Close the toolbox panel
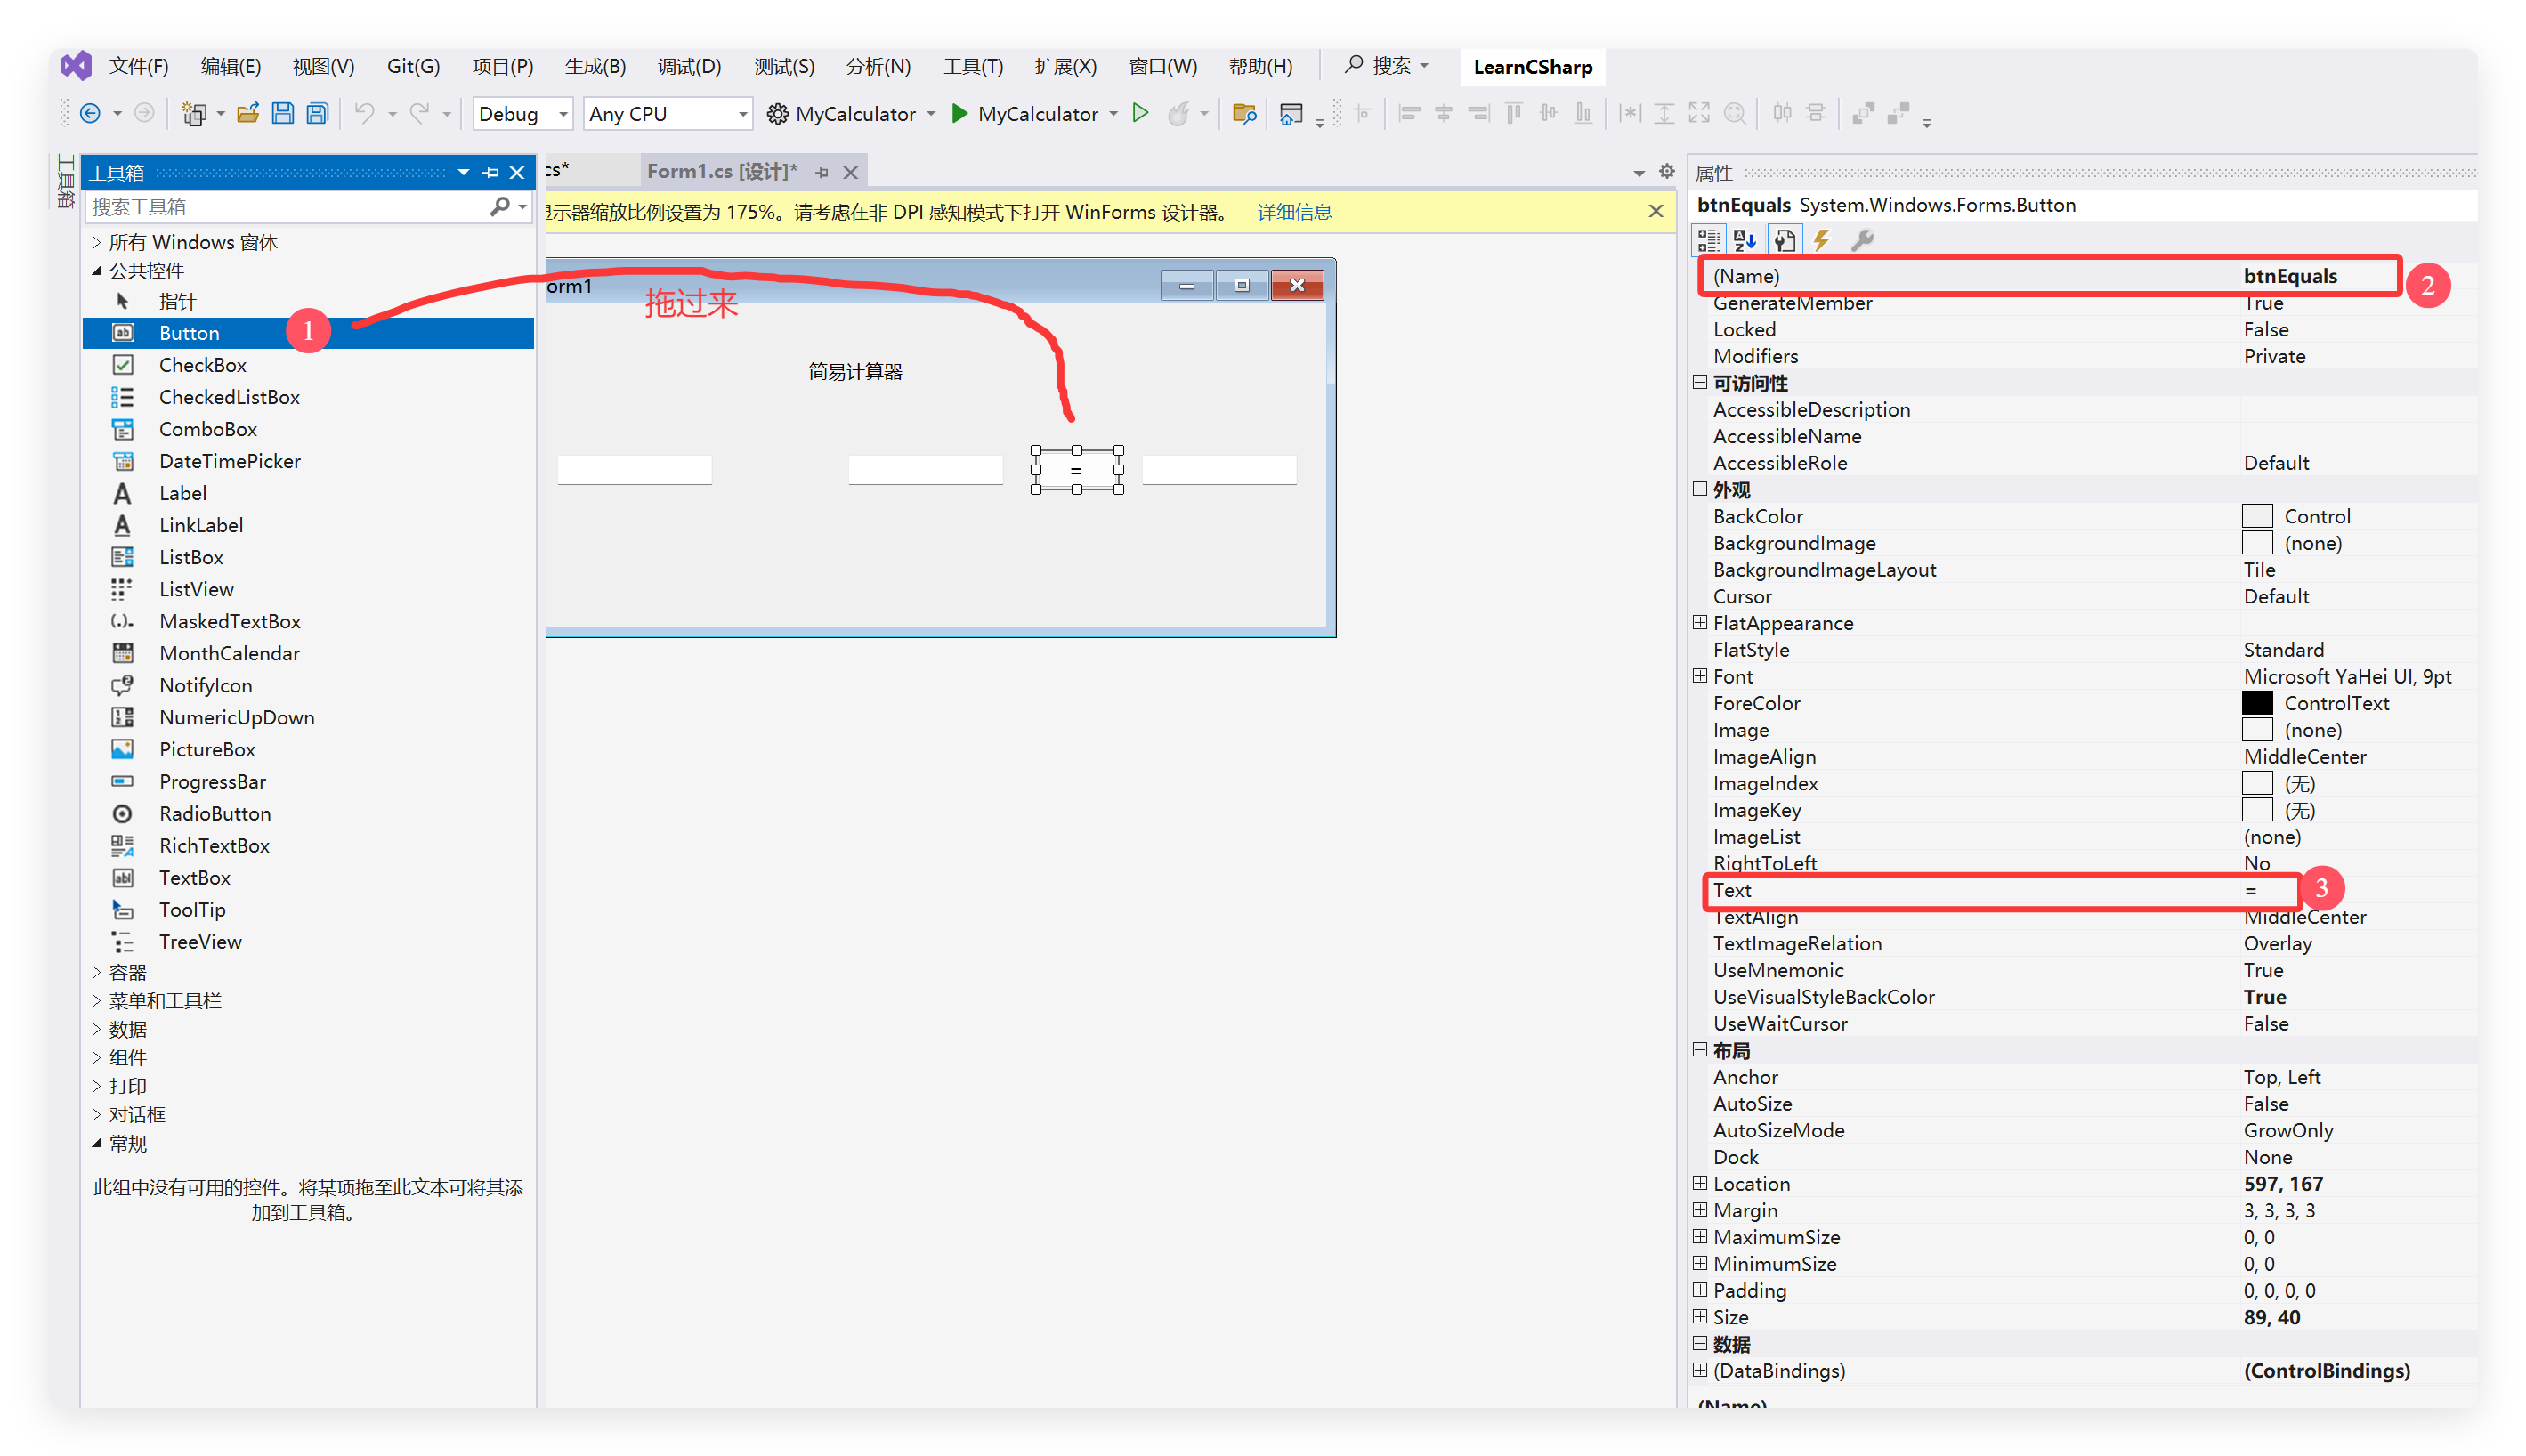2526x1456 pixels. pos(517,173)
